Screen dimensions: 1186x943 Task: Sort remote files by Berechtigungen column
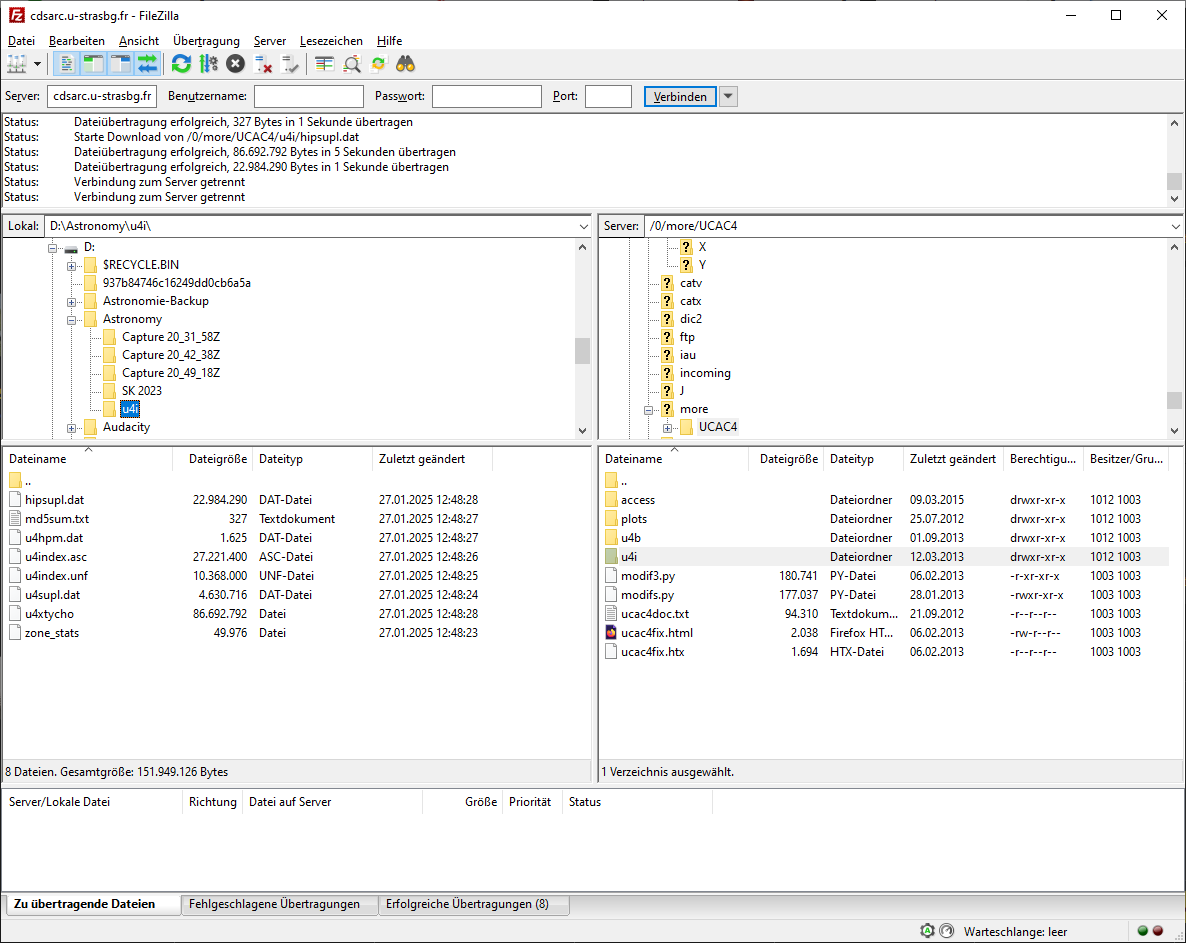[x=1042, y=459]
